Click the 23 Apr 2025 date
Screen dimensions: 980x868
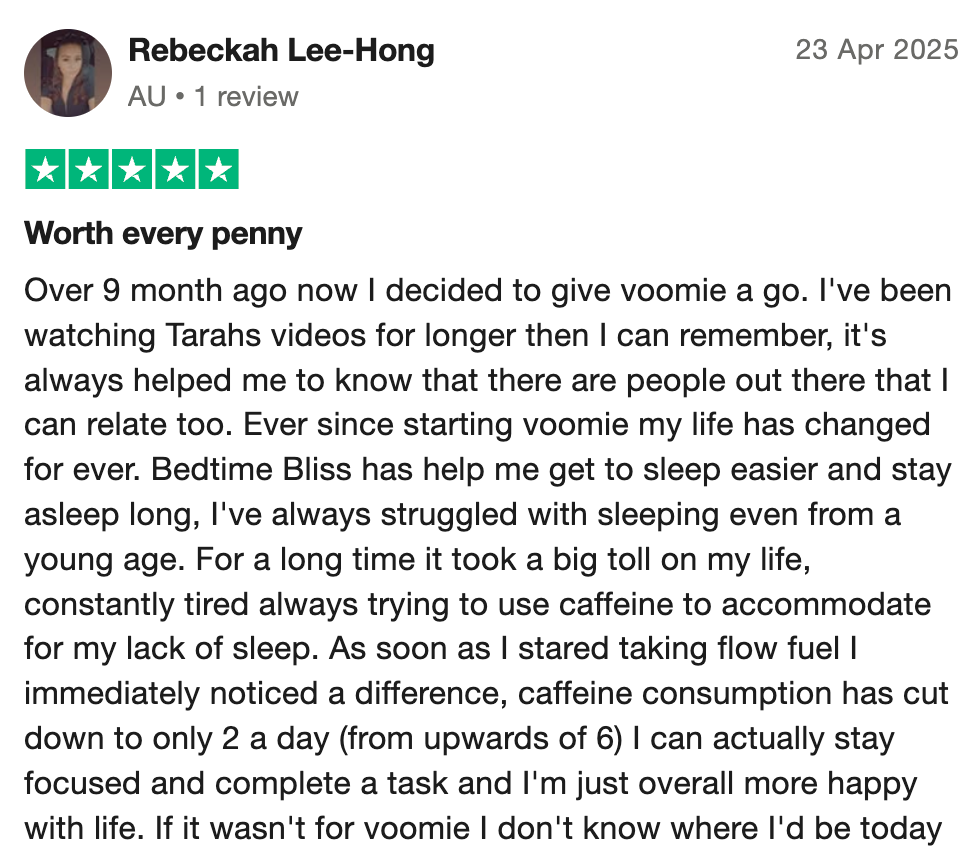coord(876,50)
